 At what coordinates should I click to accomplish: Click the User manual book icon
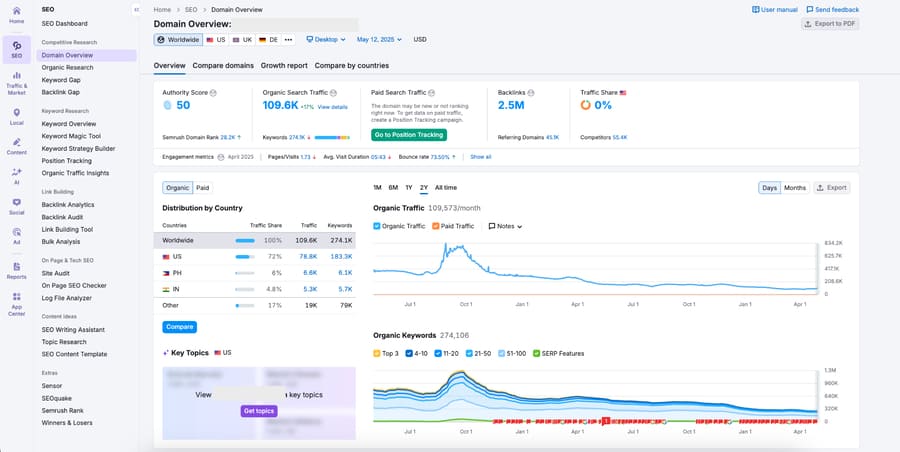756,10
